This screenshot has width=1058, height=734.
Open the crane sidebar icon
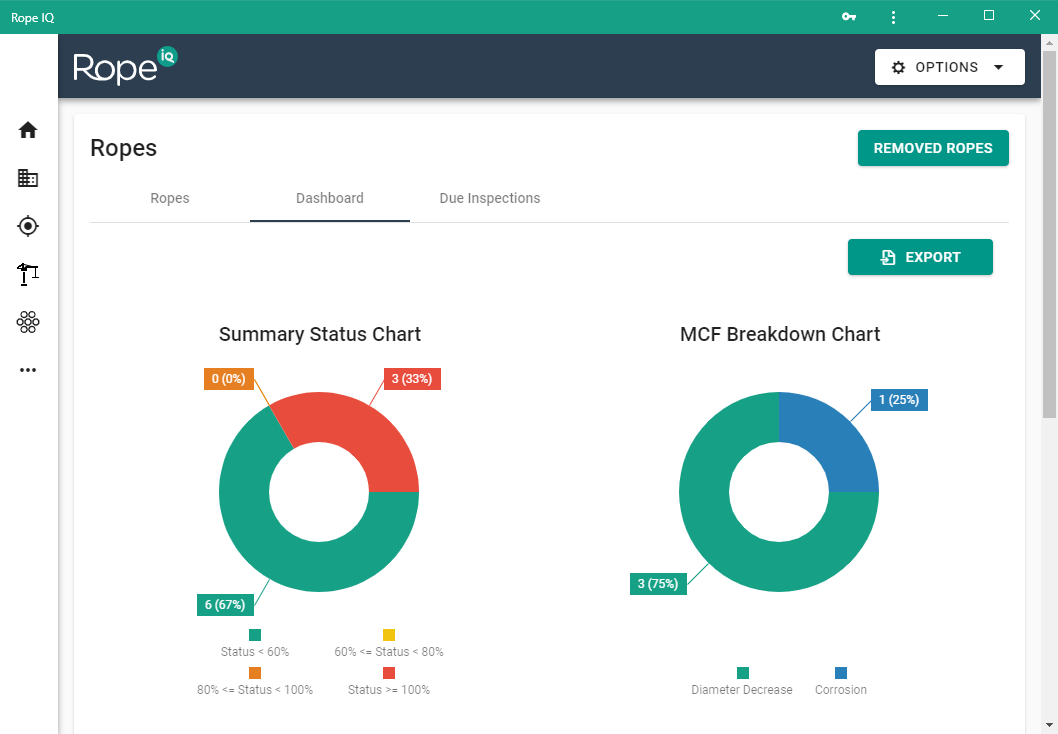28,274
